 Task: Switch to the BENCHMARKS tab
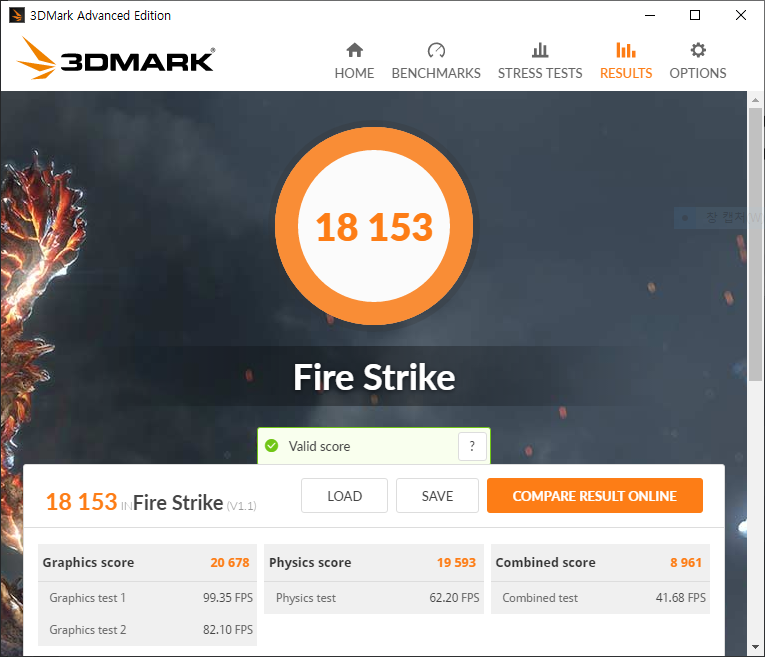pos(436,73)
